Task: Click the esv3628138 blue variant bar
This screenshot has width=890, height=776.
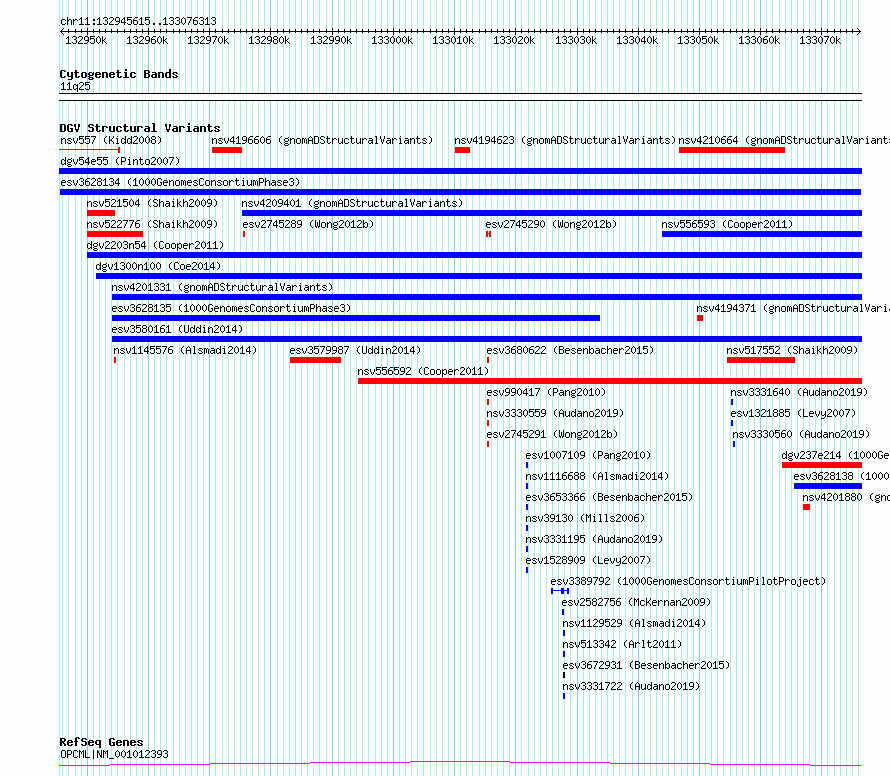Action: coord(828,486)
